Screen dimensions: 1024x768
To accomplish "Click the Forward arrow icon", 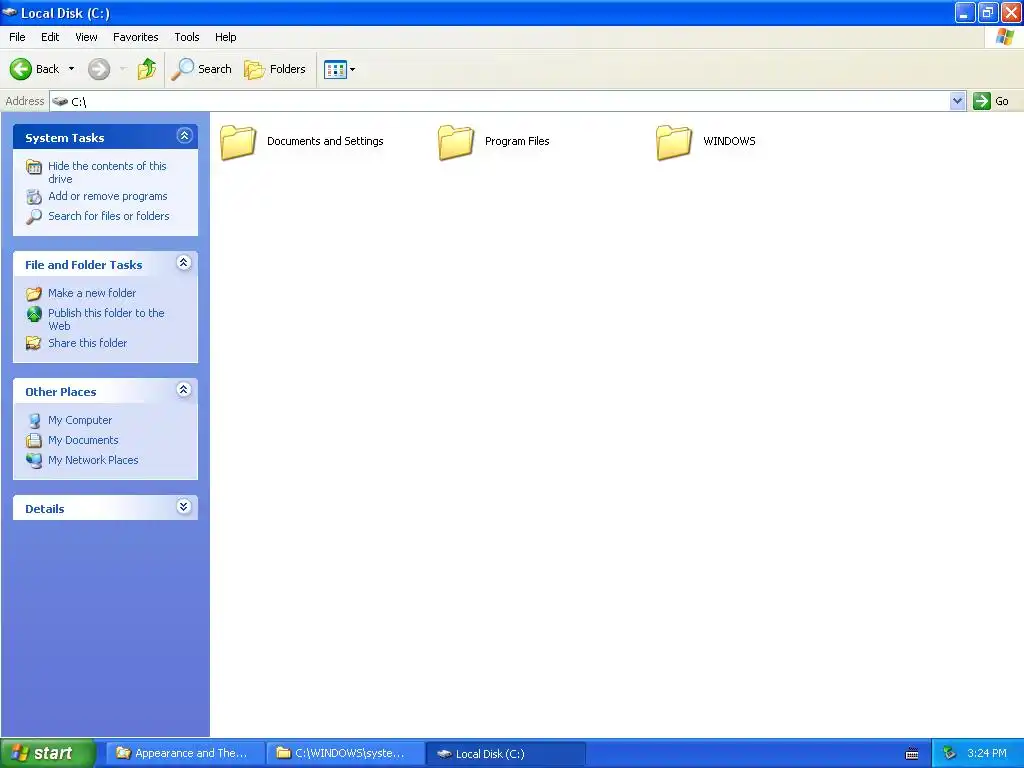I will (99, 69).
